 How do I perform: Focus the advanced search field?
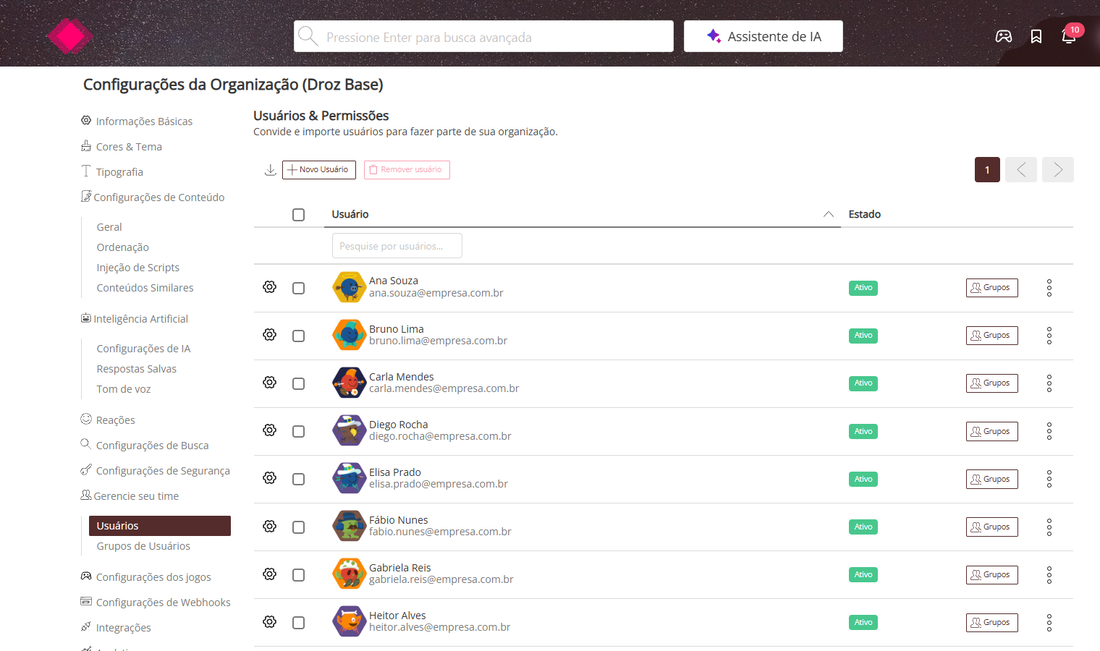483,36
